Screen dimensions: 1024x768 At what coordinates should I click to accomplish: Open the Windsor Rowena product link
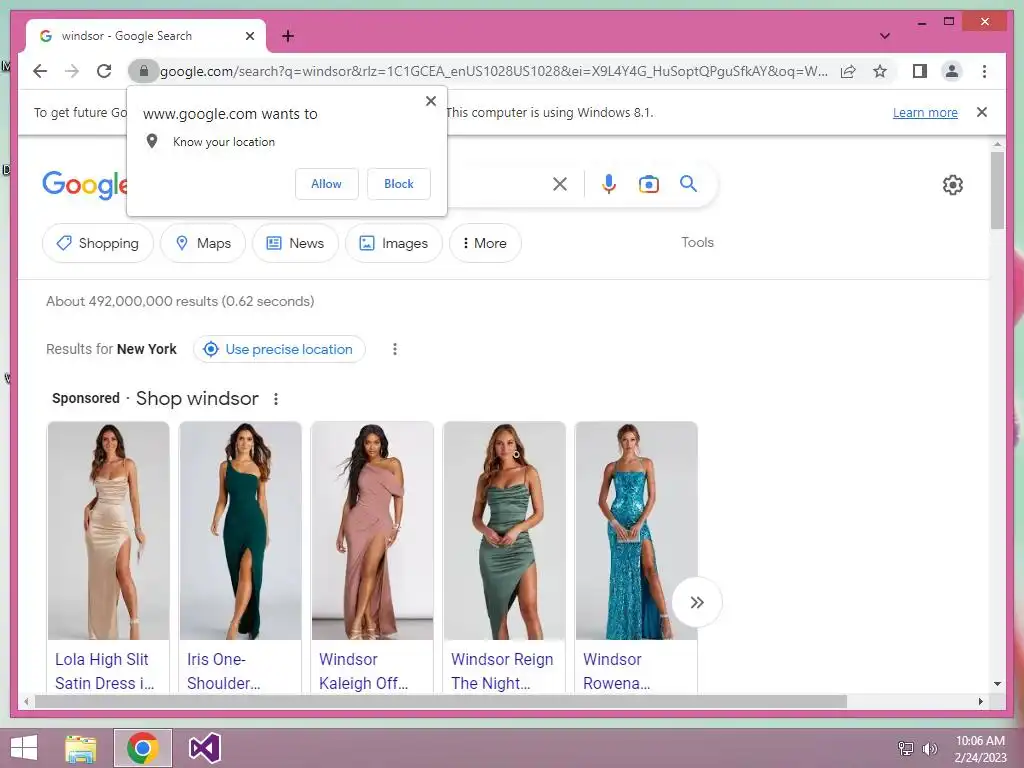click(616, 671)
